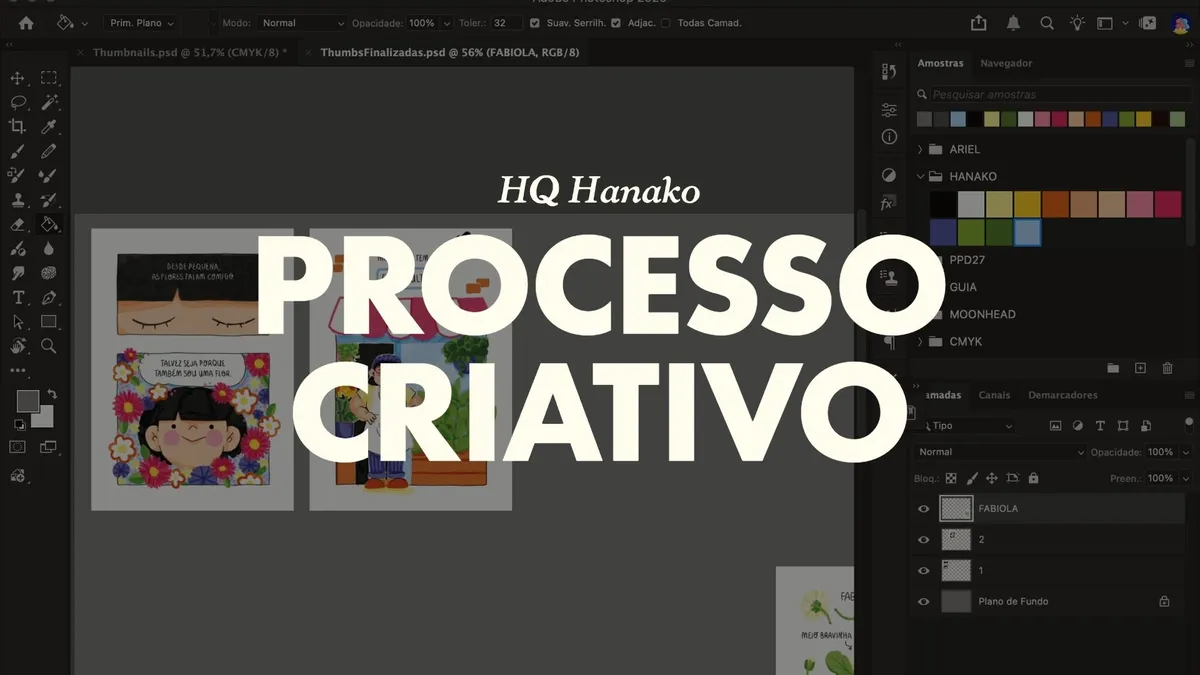Click the foreground color box
Image resolution: width=1200 pixels, height=675 pixels.
27,400
